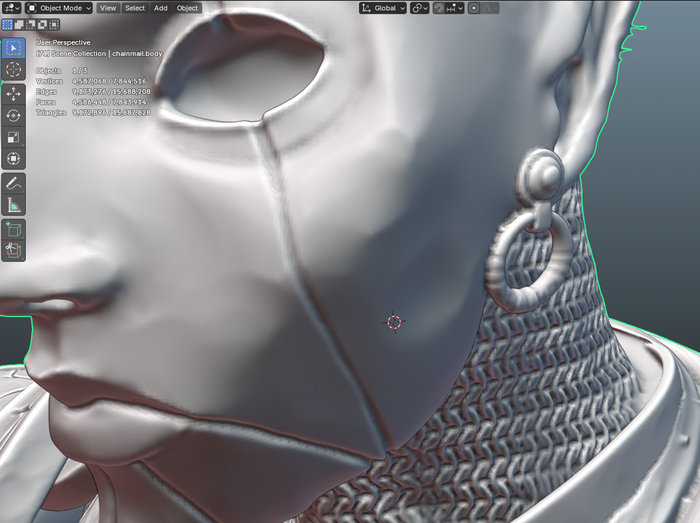700x523 pixels.
Task: Pick the Rotate tool
Action: (14, 115)
